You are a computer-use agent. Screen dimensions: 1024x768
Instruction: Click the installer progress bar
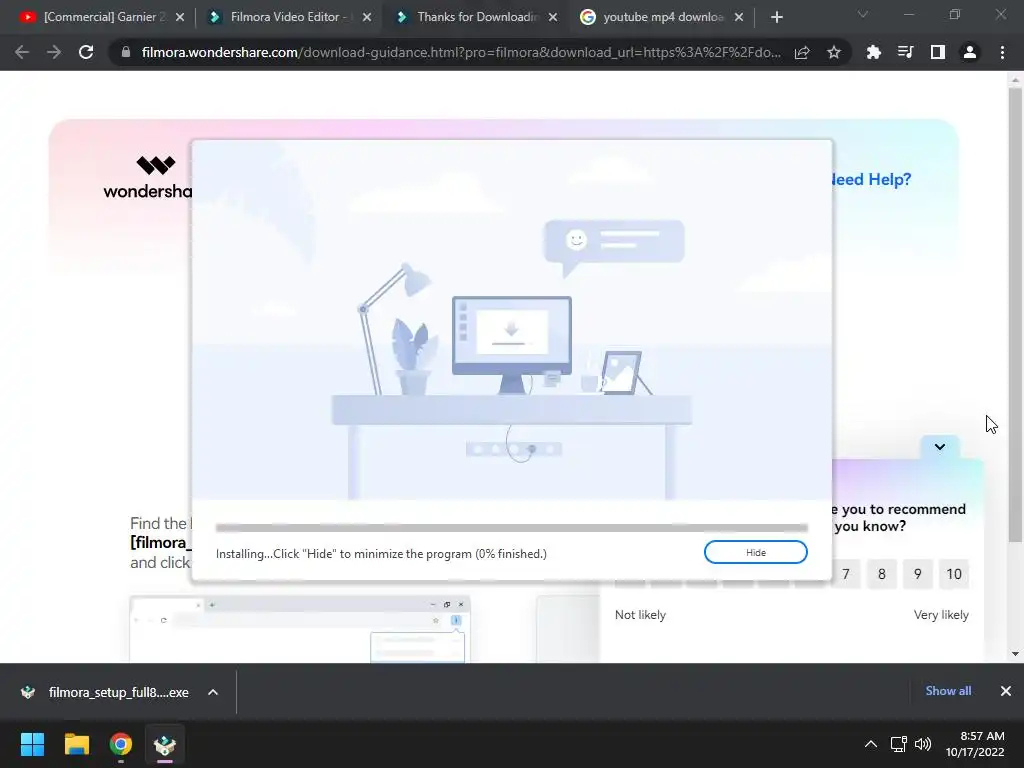(x=511, y=528)
